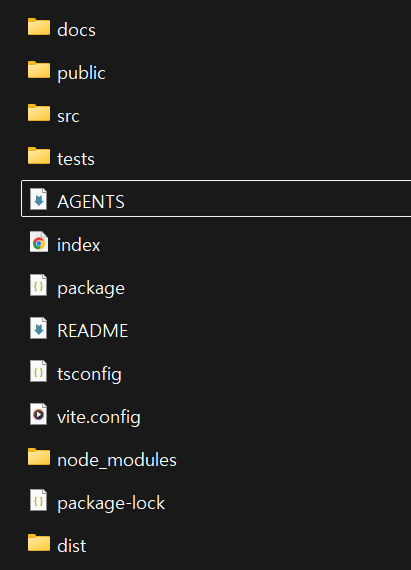Select the package-lock file name
The image size is (411, 570).
coord(111,503)
